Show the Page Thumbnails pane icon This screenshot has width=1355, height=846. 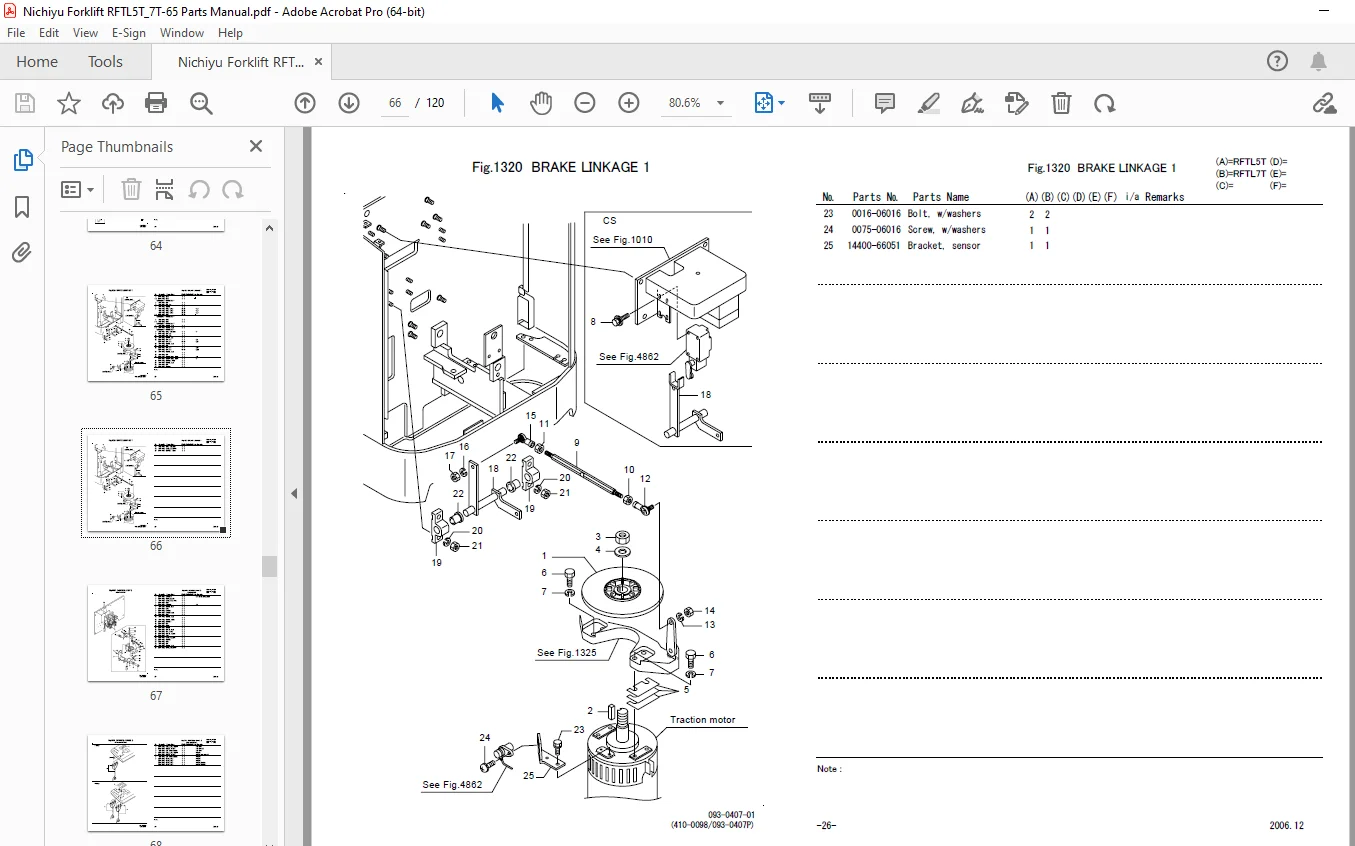[x=22, y=159]
